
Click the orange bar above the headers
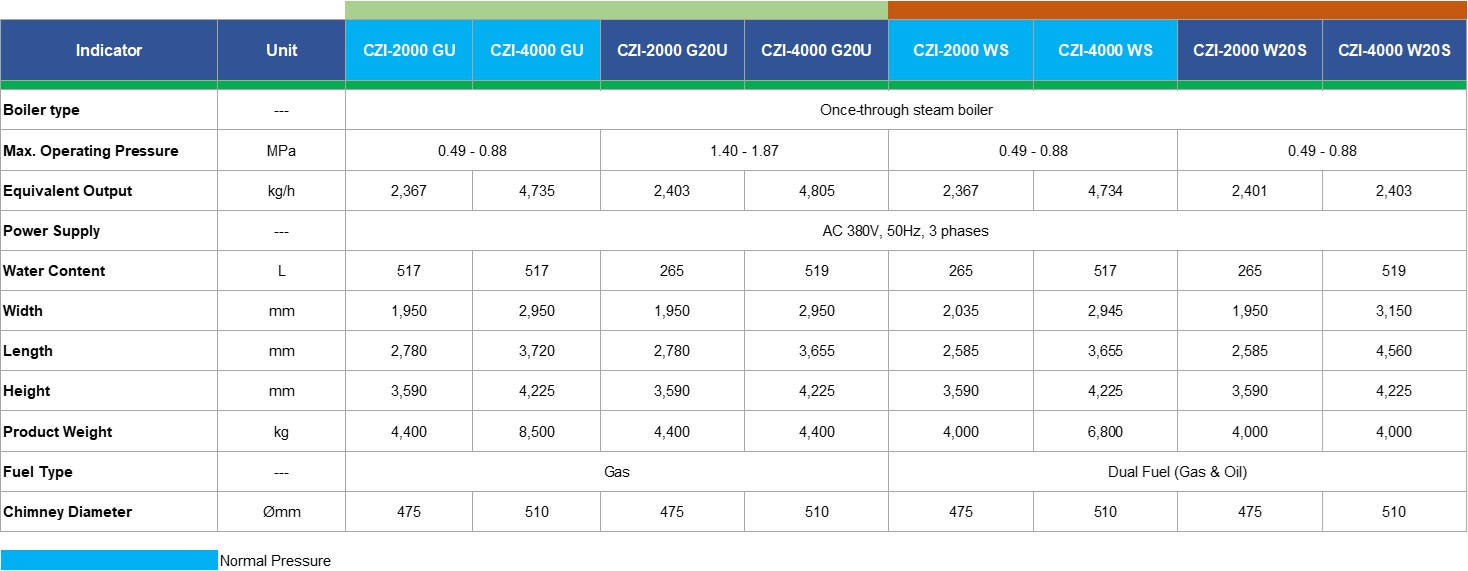1177,10
